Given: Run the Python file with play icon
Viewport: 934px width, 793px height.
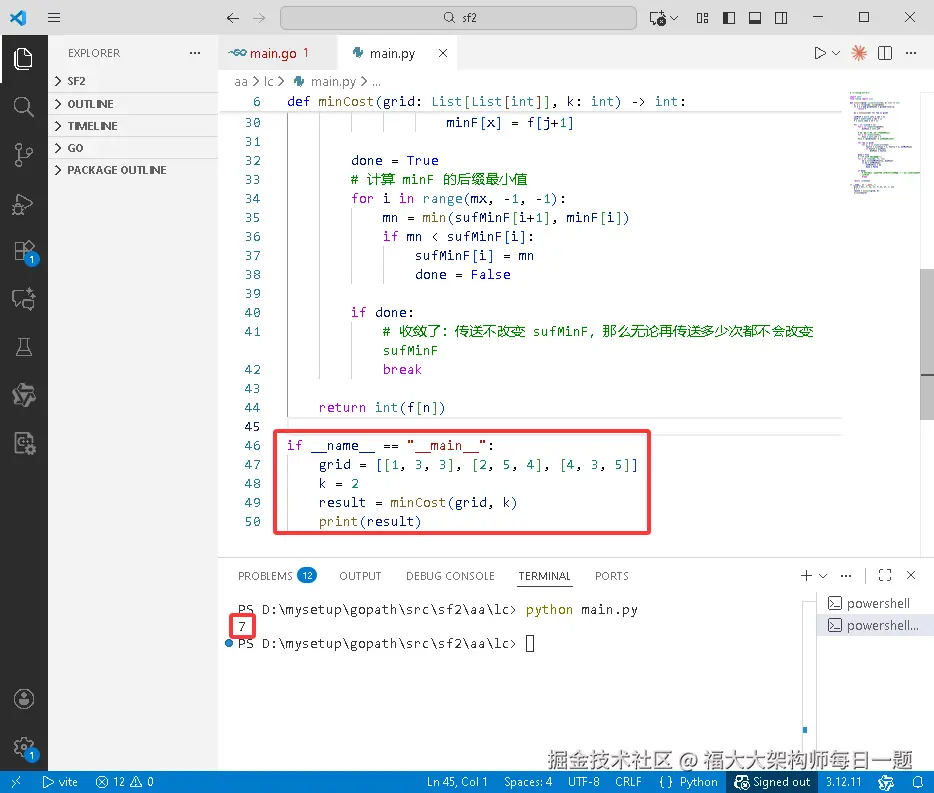Looking at the screenshot, I should (x=820, y=53).
